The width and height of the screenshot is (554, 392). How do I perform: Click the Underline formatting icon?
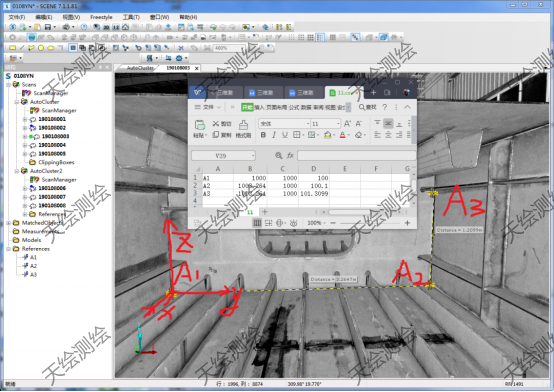pos(285,135)
